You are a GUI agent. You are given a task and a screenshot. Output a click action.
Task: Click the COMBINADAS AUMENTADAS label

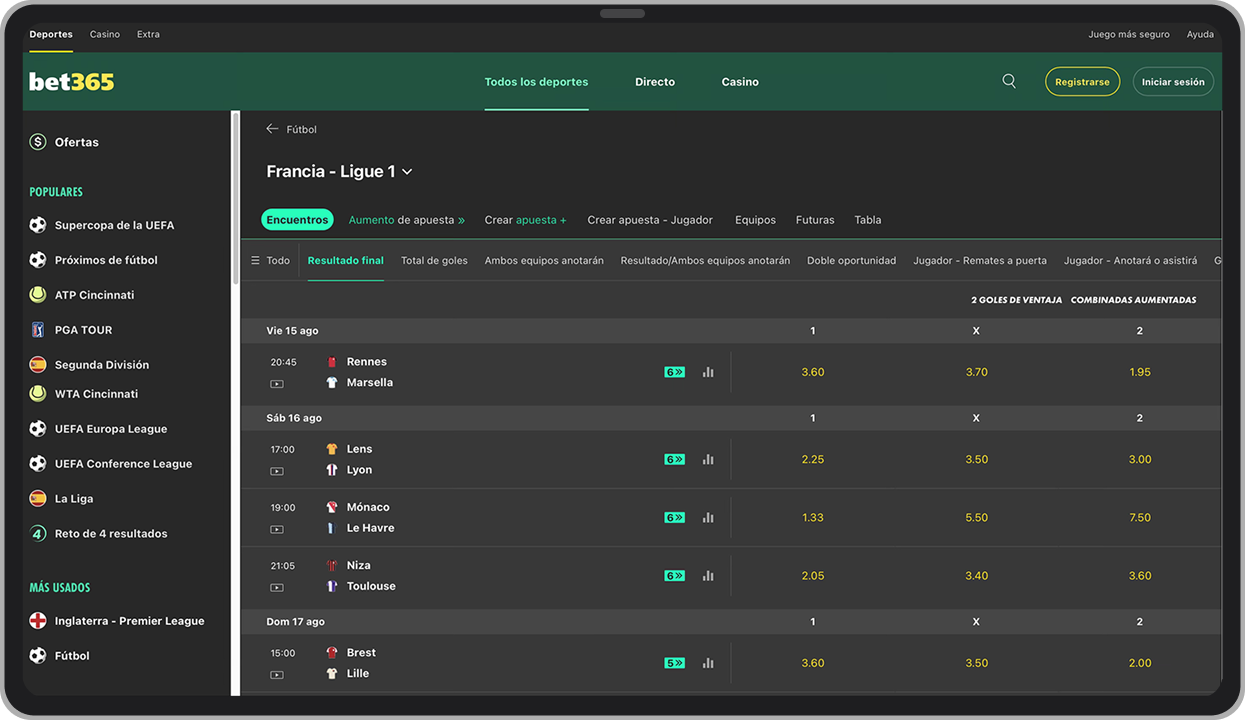pyautogui.click(x=1133, y=300)
